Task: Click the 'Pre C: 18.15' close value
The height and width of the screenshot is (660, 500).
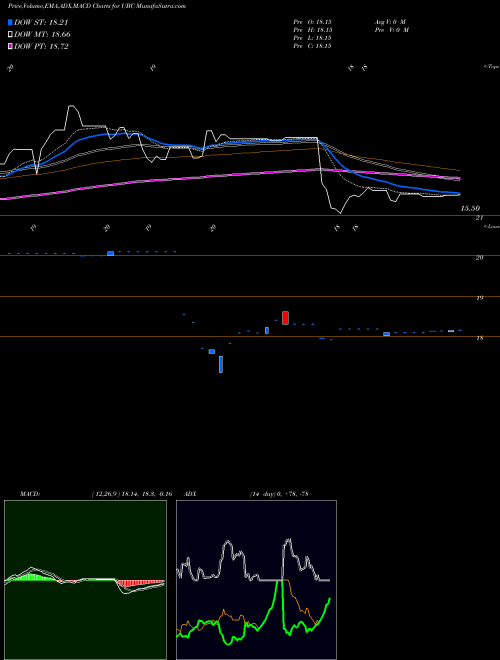Action: [x=313, y=46]
